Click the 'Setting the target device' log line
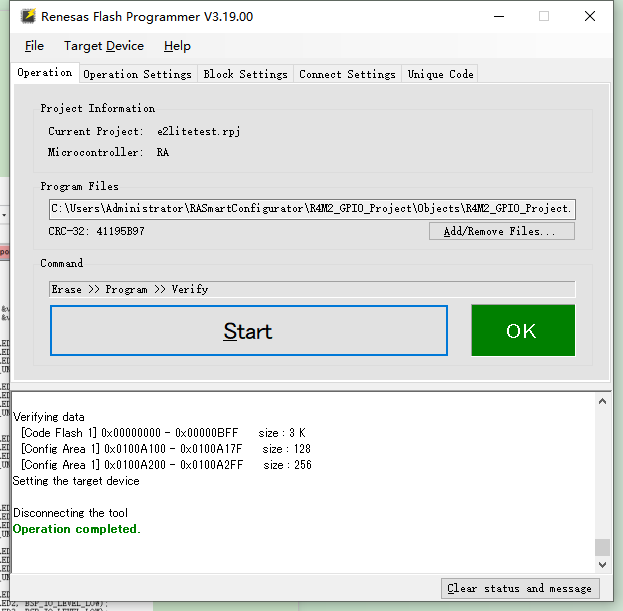Image resolution: width=623 pixels, height=611 pixels. point(76,481)
